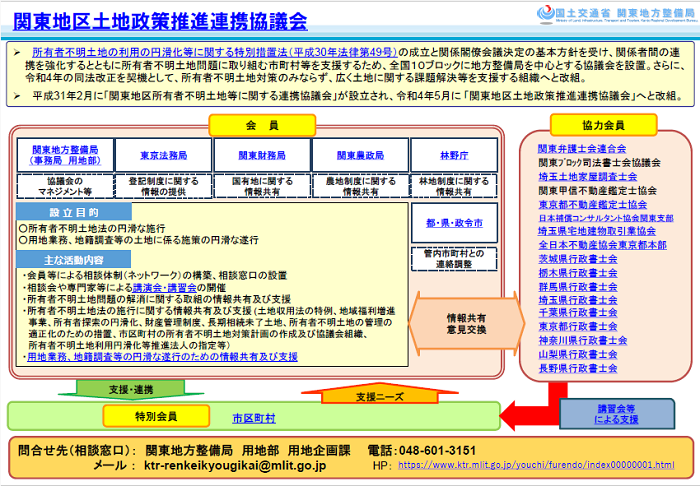Screen dimensions: 700x486
Task: Open the 埼玉土地家屋調査士会 link
Action: coord(588,177)
